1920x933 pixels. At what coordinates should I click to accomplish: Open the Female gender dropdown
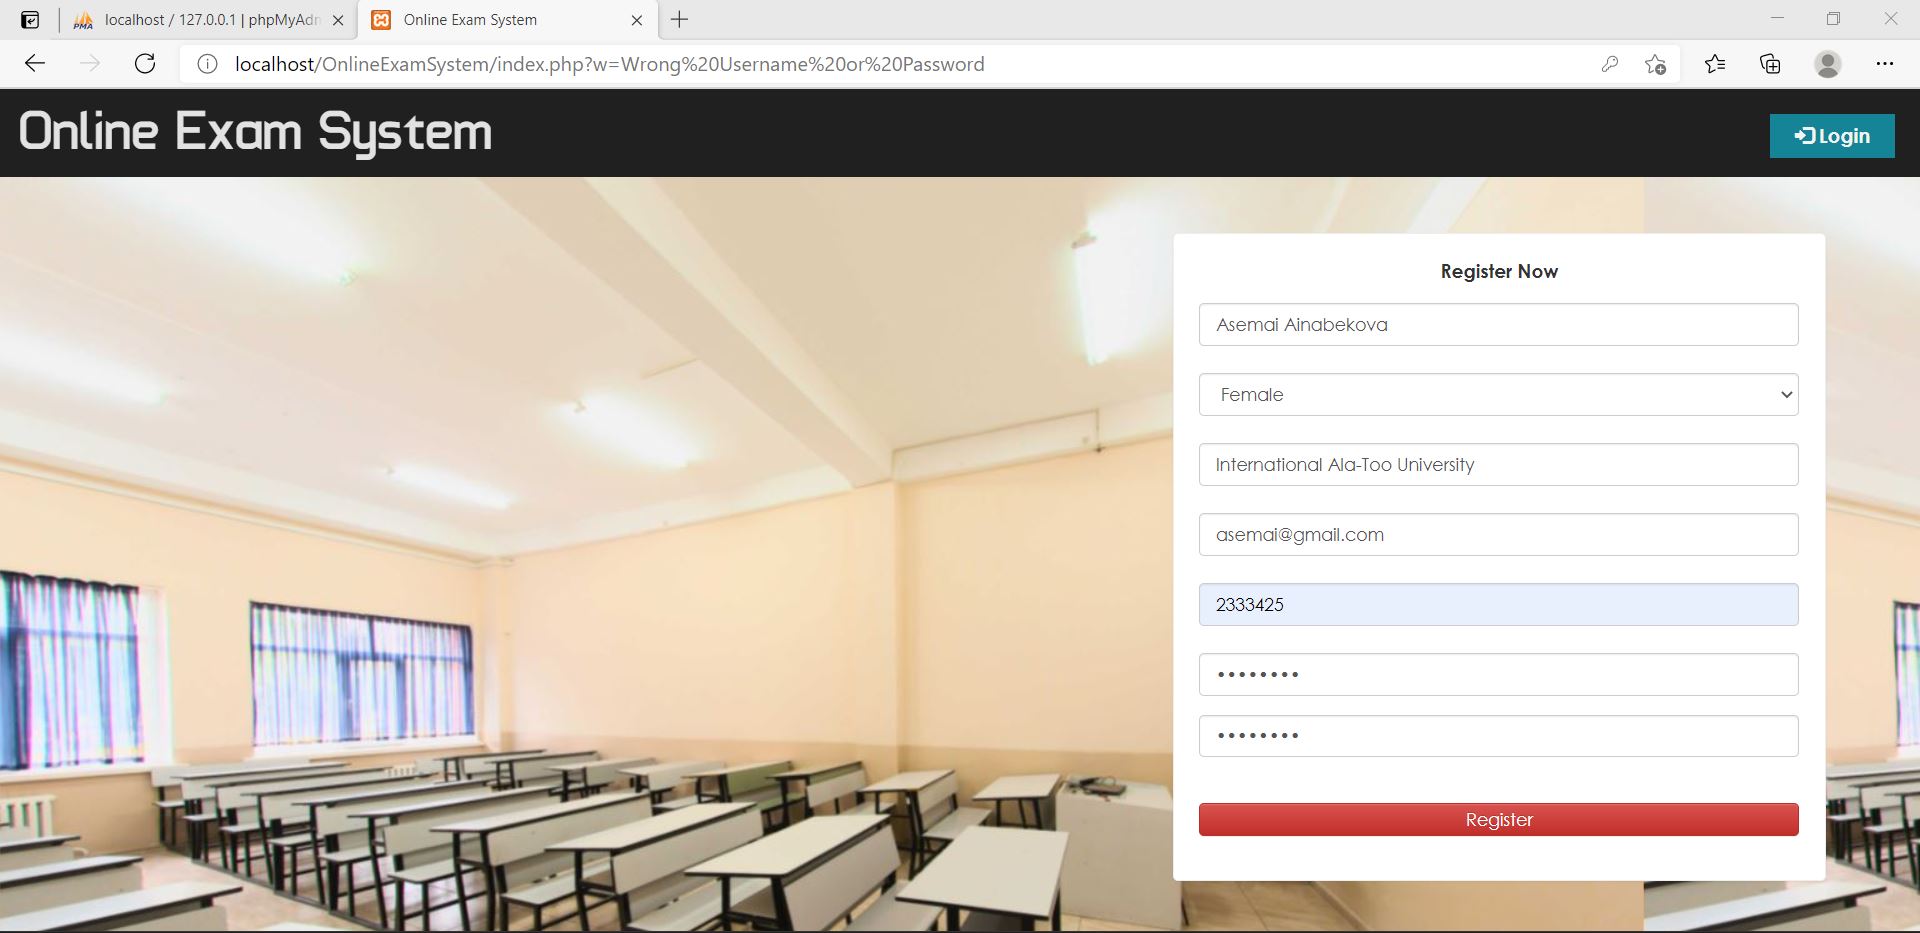pyautogui.click(x=1498, y=395)
